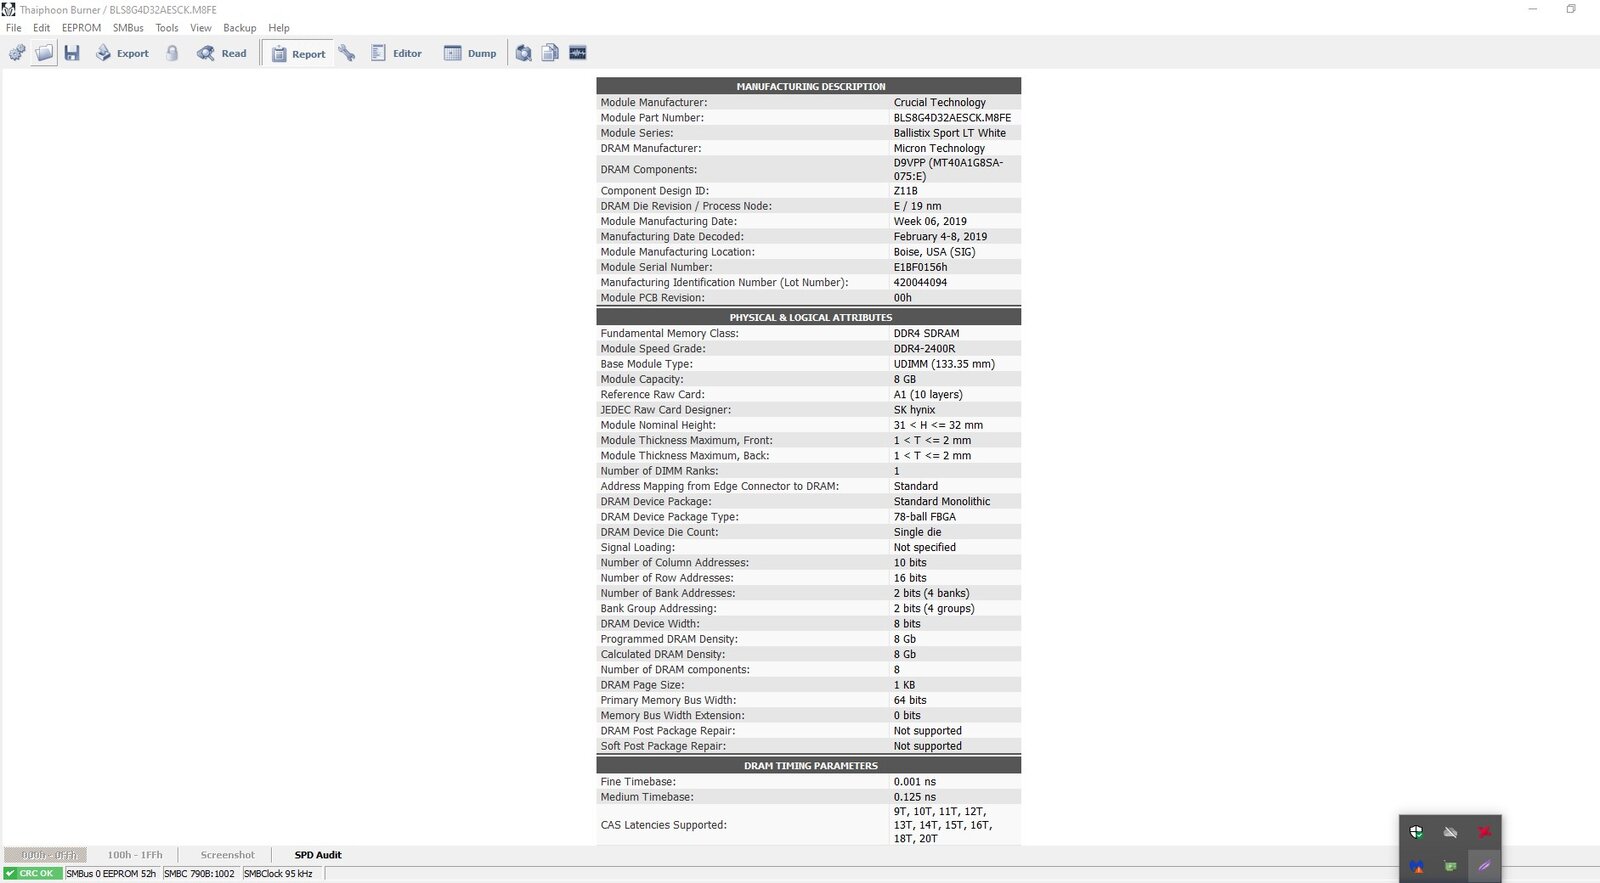Click the 'CAS Latencies Supported:' label

click(663, 825)
